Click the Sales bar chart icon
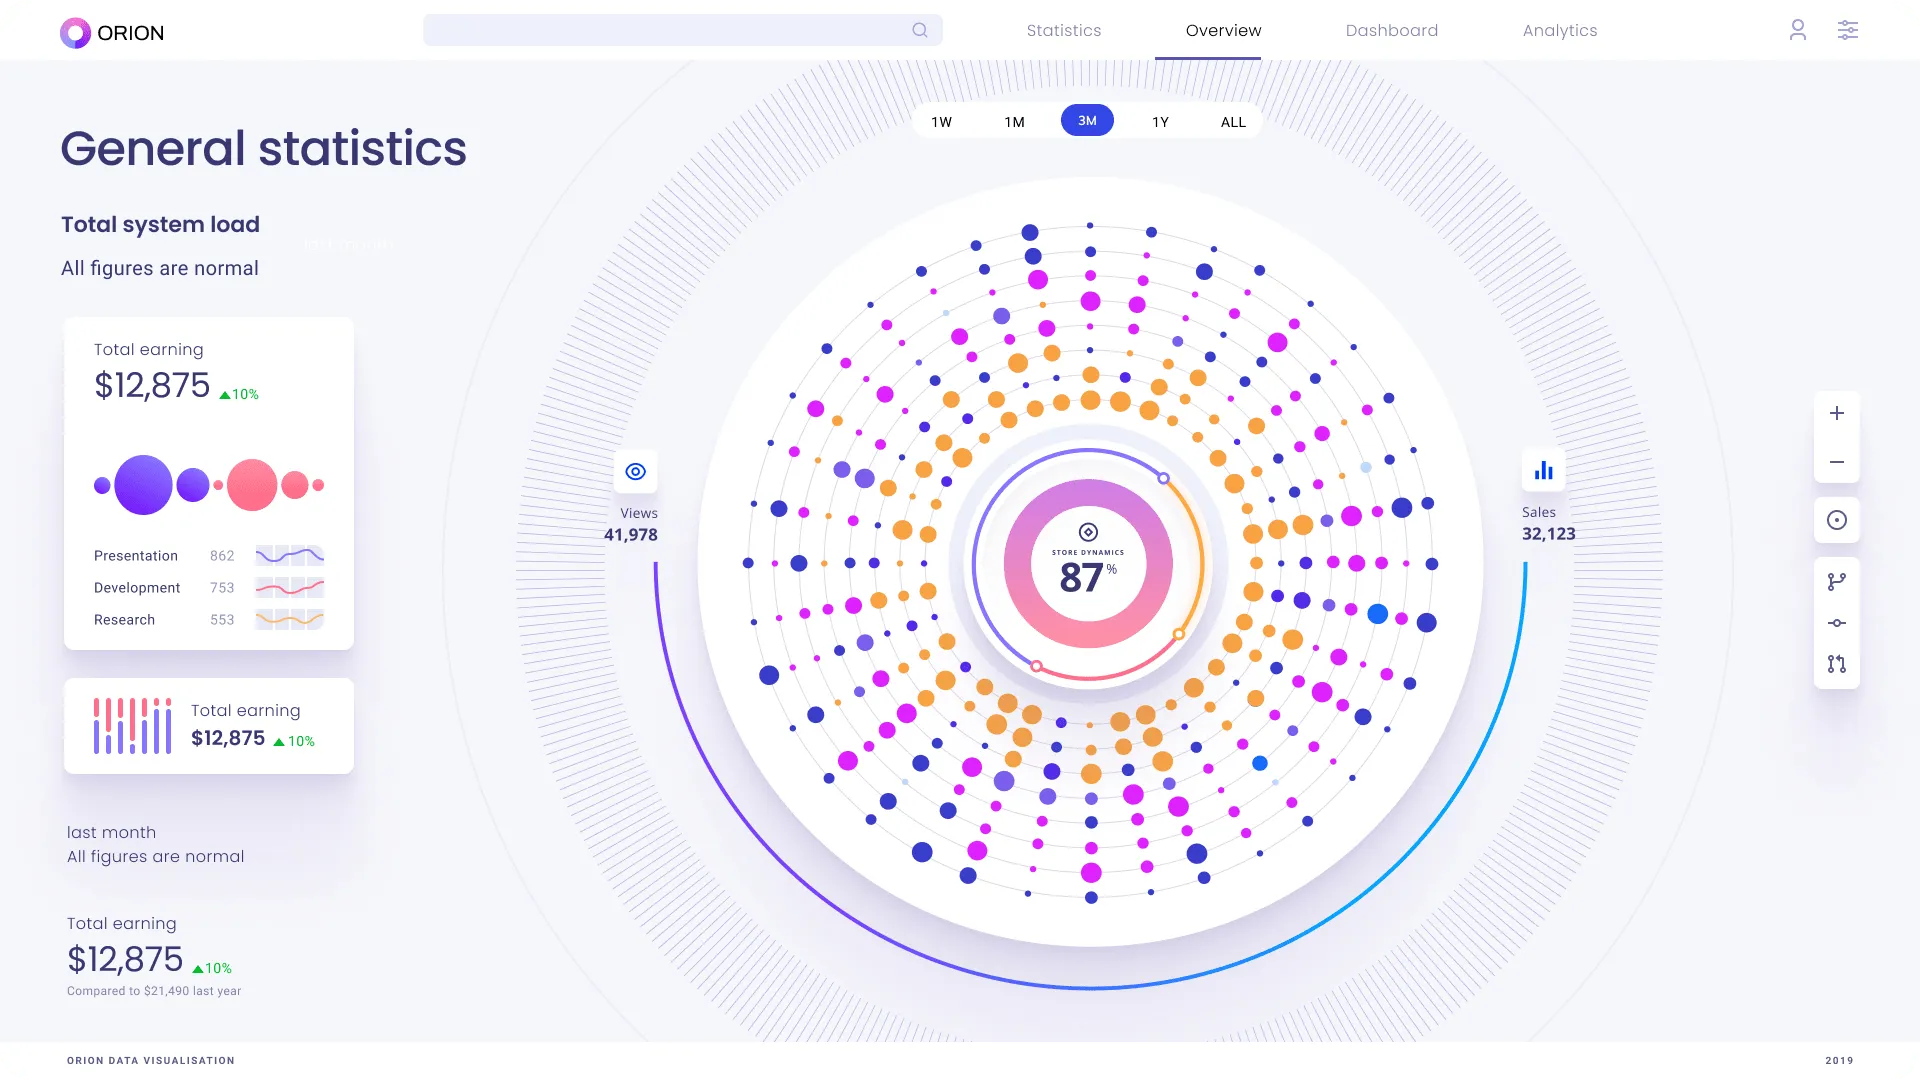 (x=1543, y=470)
